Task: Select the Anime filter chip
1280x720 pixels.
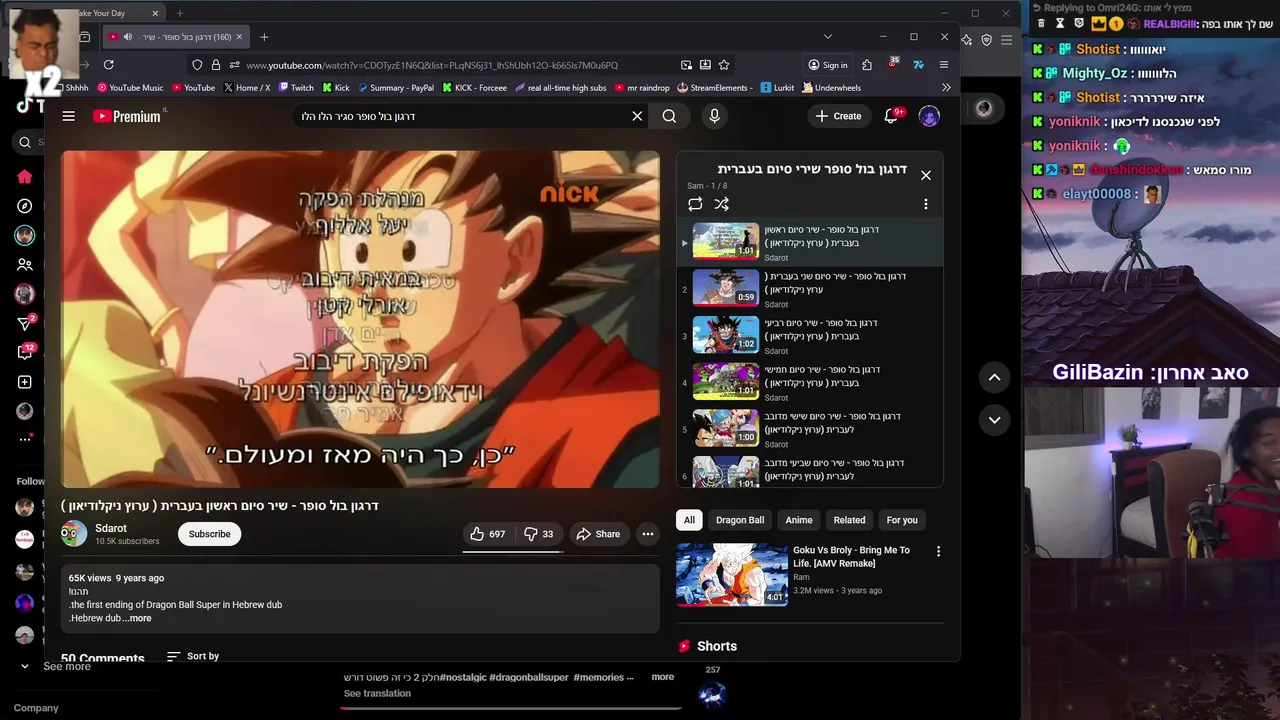Action: pos(799,520)
